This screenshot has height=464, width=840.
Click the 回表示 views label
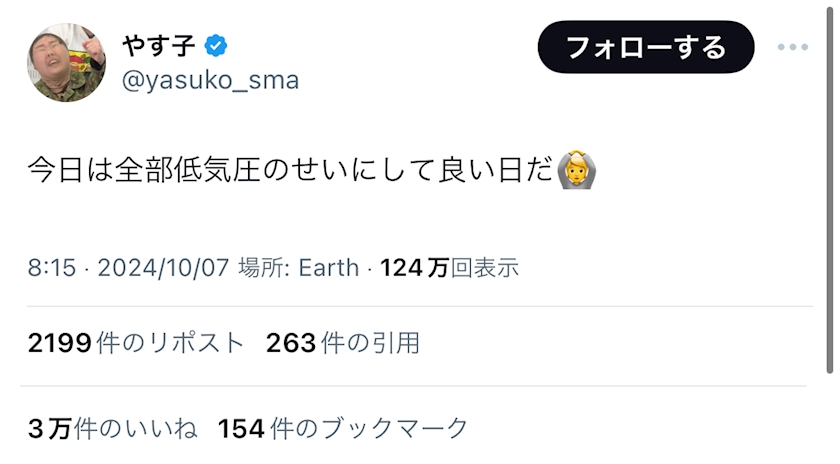pyautogui.click(x=485, y=268)
